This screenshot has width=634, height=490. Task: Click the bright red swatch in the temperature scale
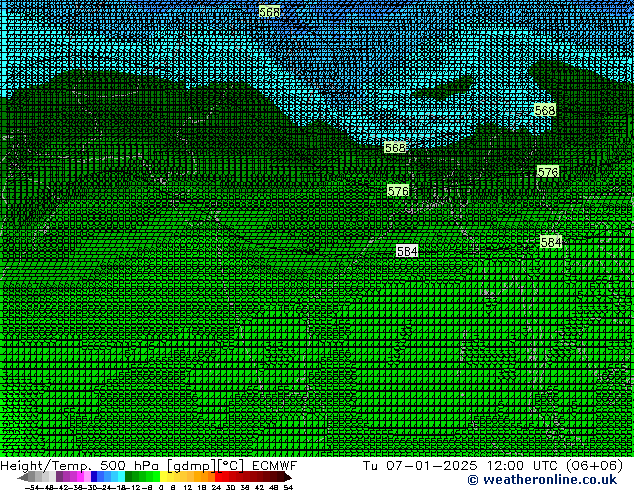click(x=219, y=476)
